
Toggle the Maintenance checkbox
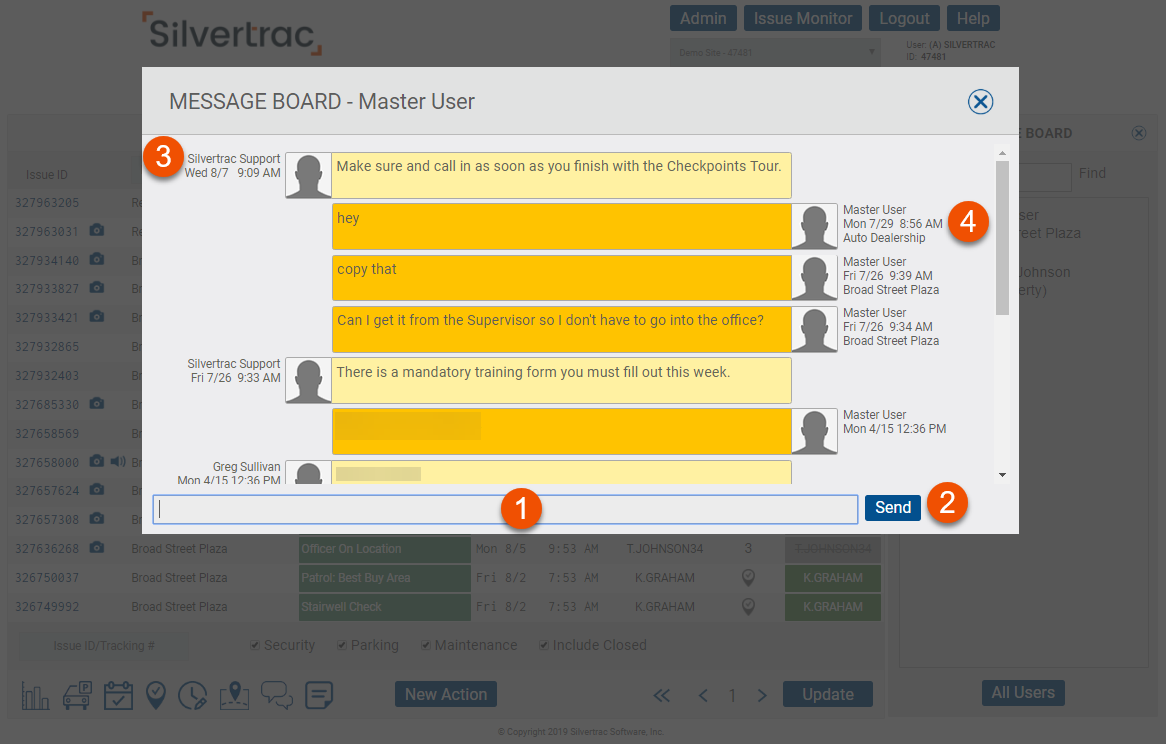click(x=426, y=645)
